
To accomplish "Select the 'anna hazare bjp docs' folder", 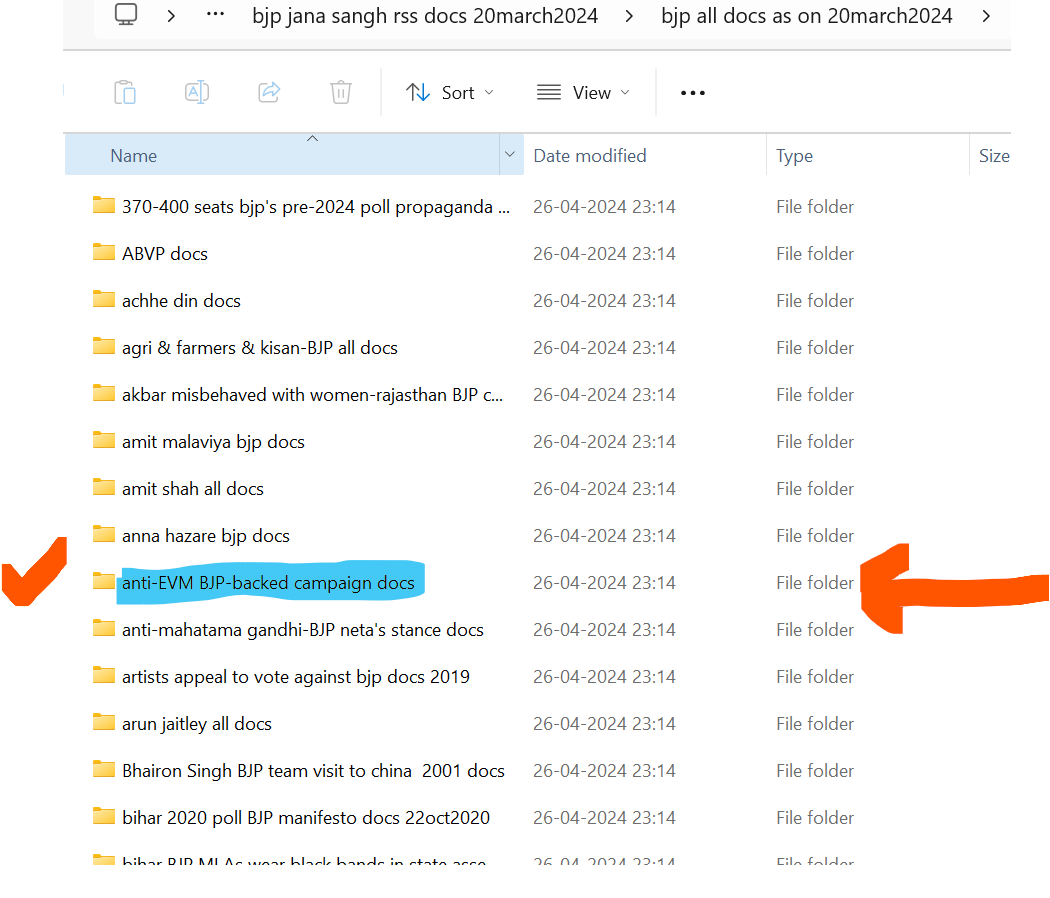I will (206, 536).
